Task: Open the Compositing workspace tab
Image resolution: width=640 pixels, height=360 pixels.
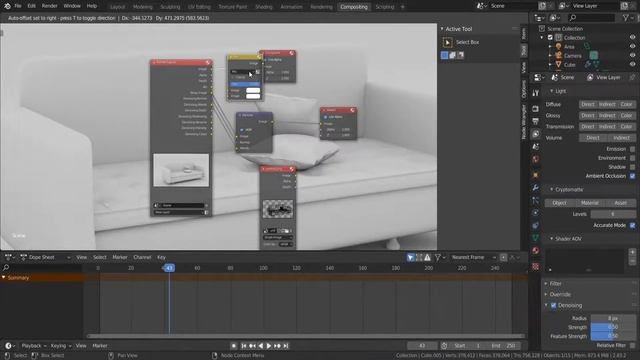Action: [354, 7]
